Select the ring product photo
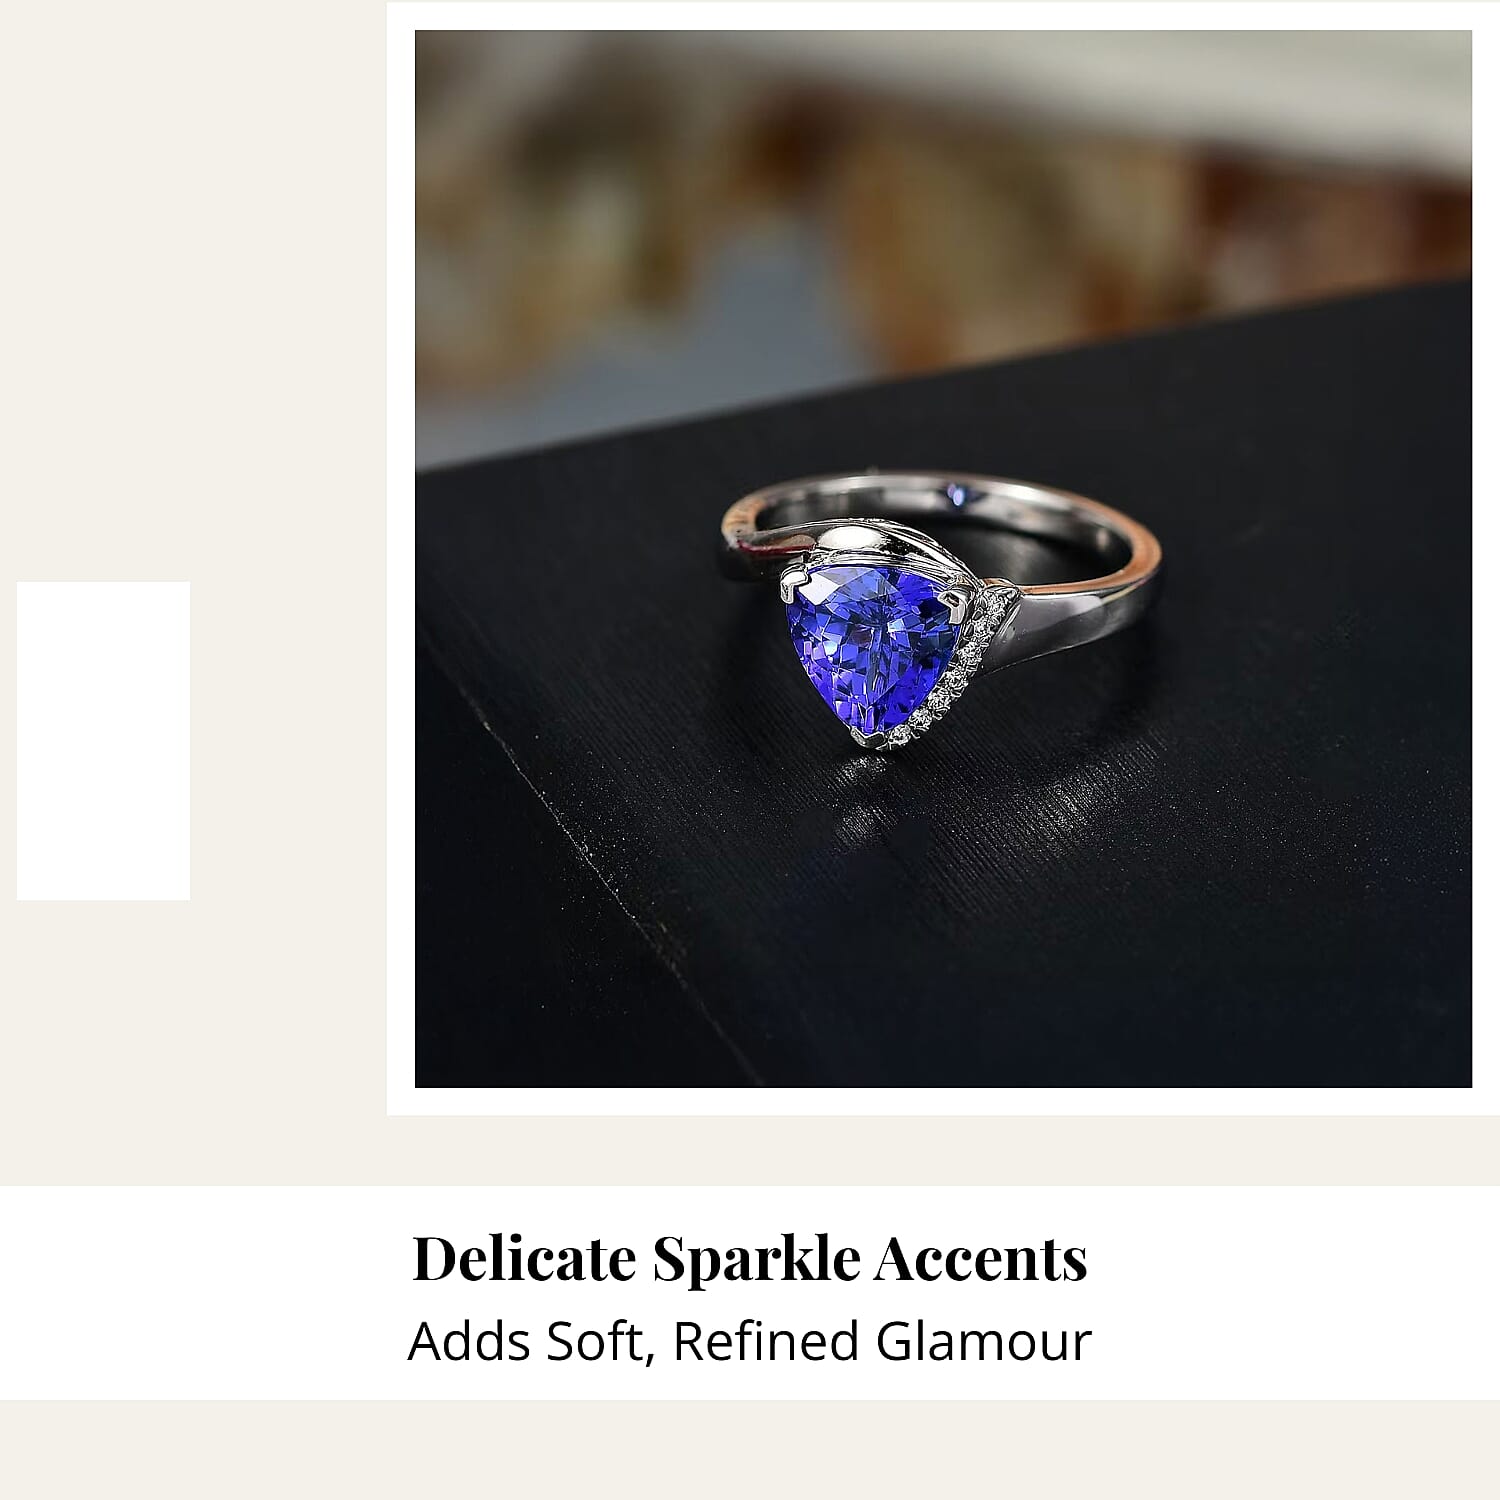Viewport: 1500px width, 1500px height. 943,559
